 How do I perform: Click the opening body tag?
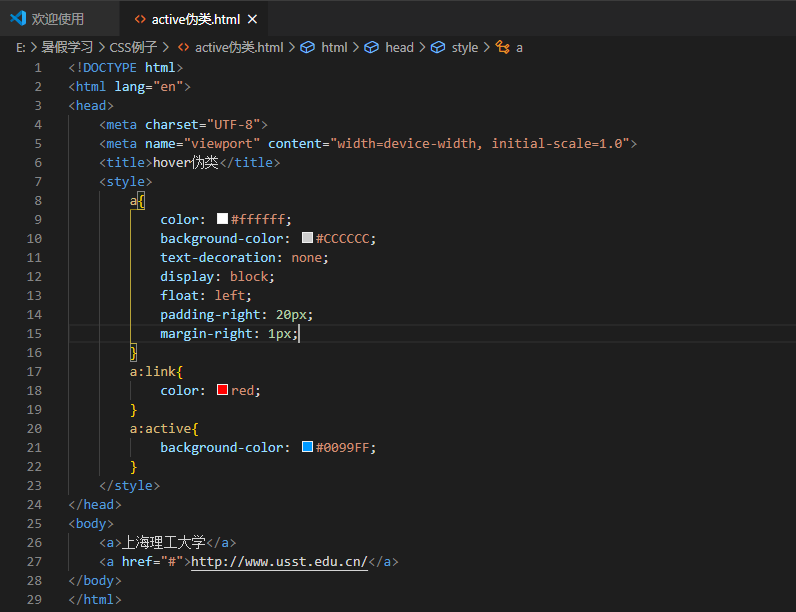pyautogui.click(x=91, y=524)
